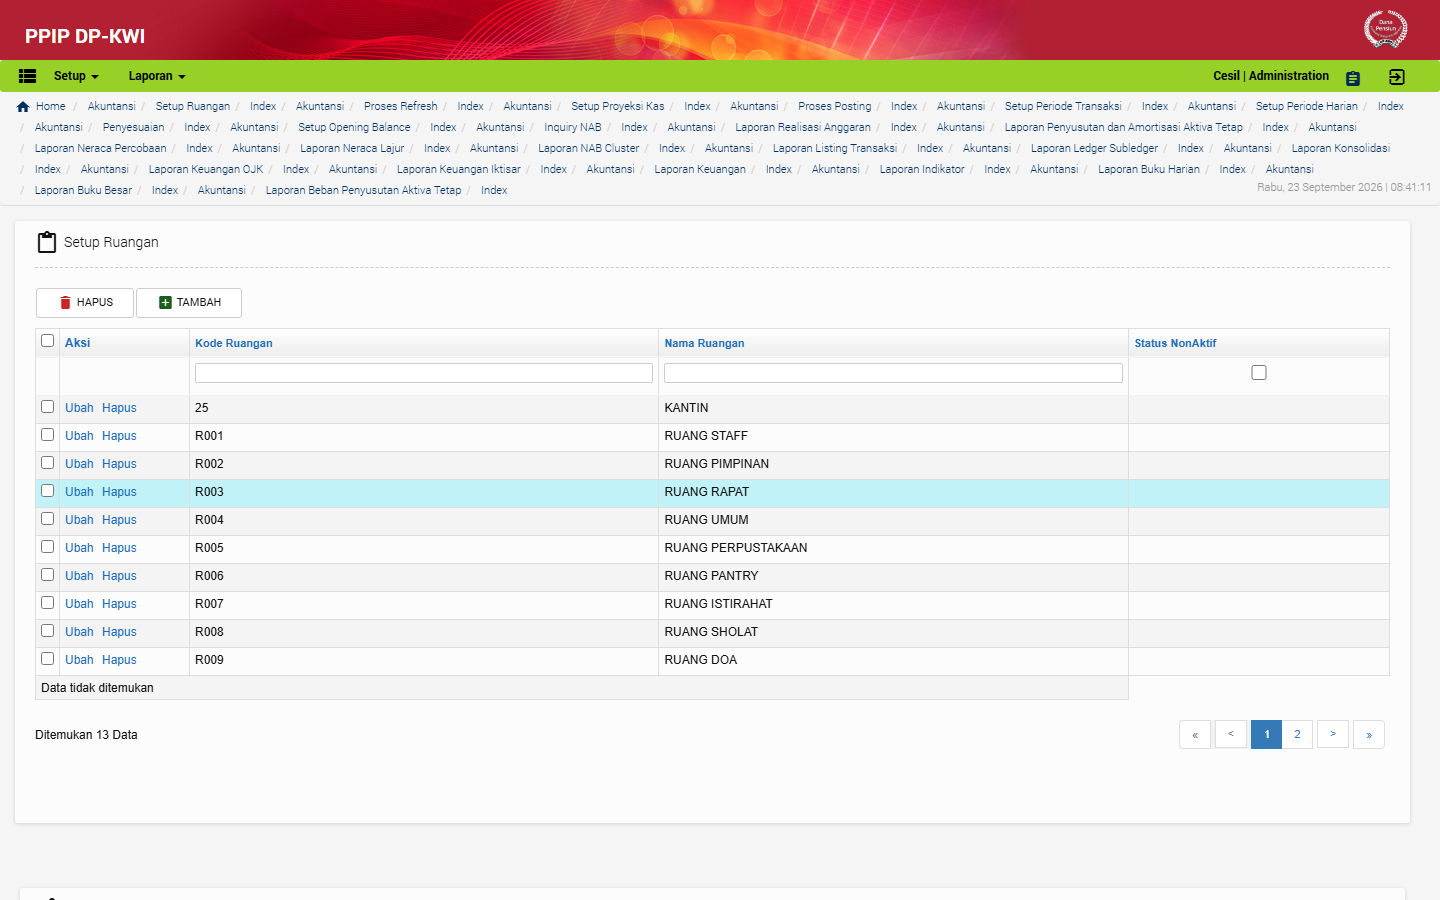Click the Home icon in breadcrumb
1440x900 pixels.
[x=23, y=106]
